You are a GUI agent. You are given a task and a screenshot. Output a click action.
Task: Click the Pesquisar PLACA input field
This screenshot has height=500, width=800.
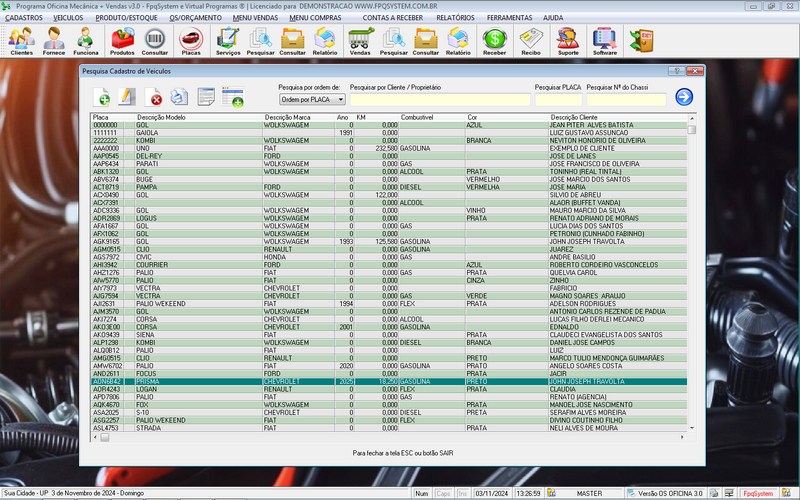coord(557,100)
